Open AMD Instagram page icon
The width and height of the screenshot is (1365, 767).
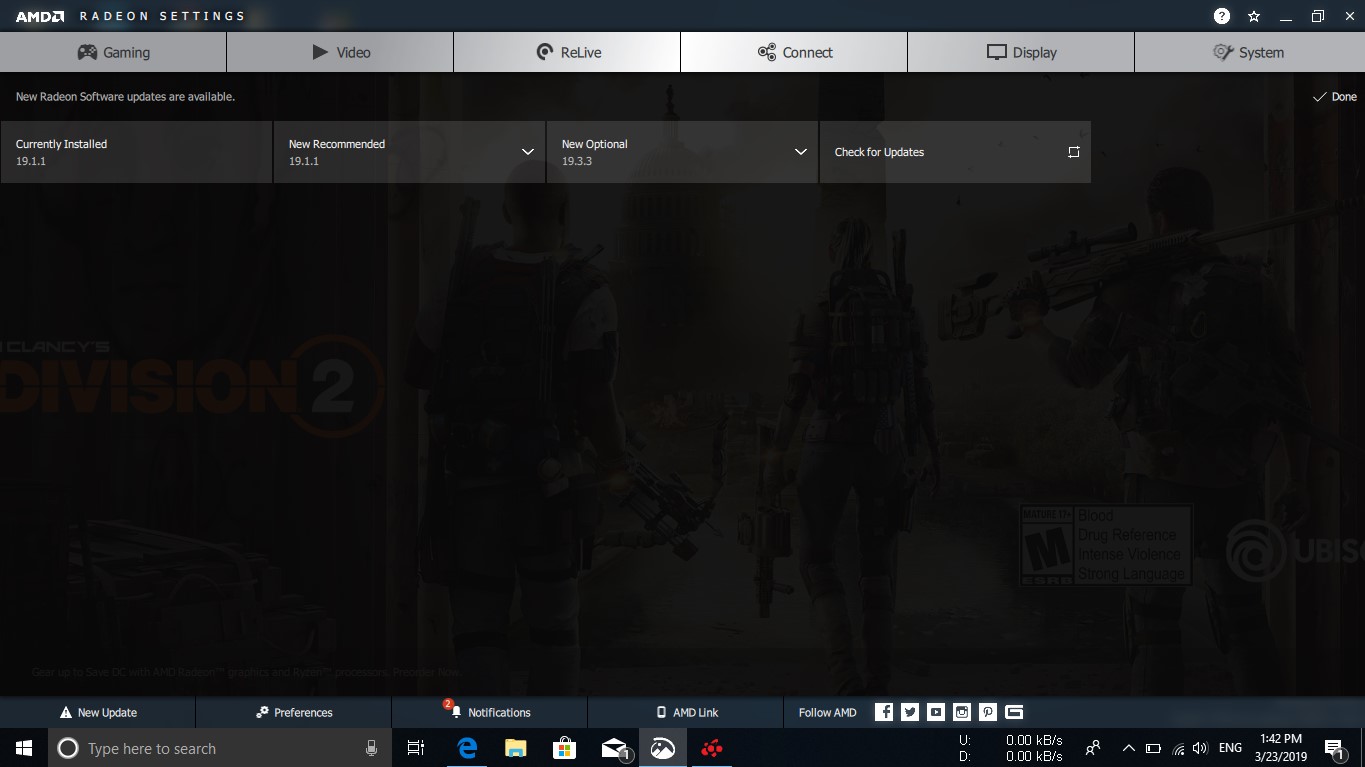(962, 712)
